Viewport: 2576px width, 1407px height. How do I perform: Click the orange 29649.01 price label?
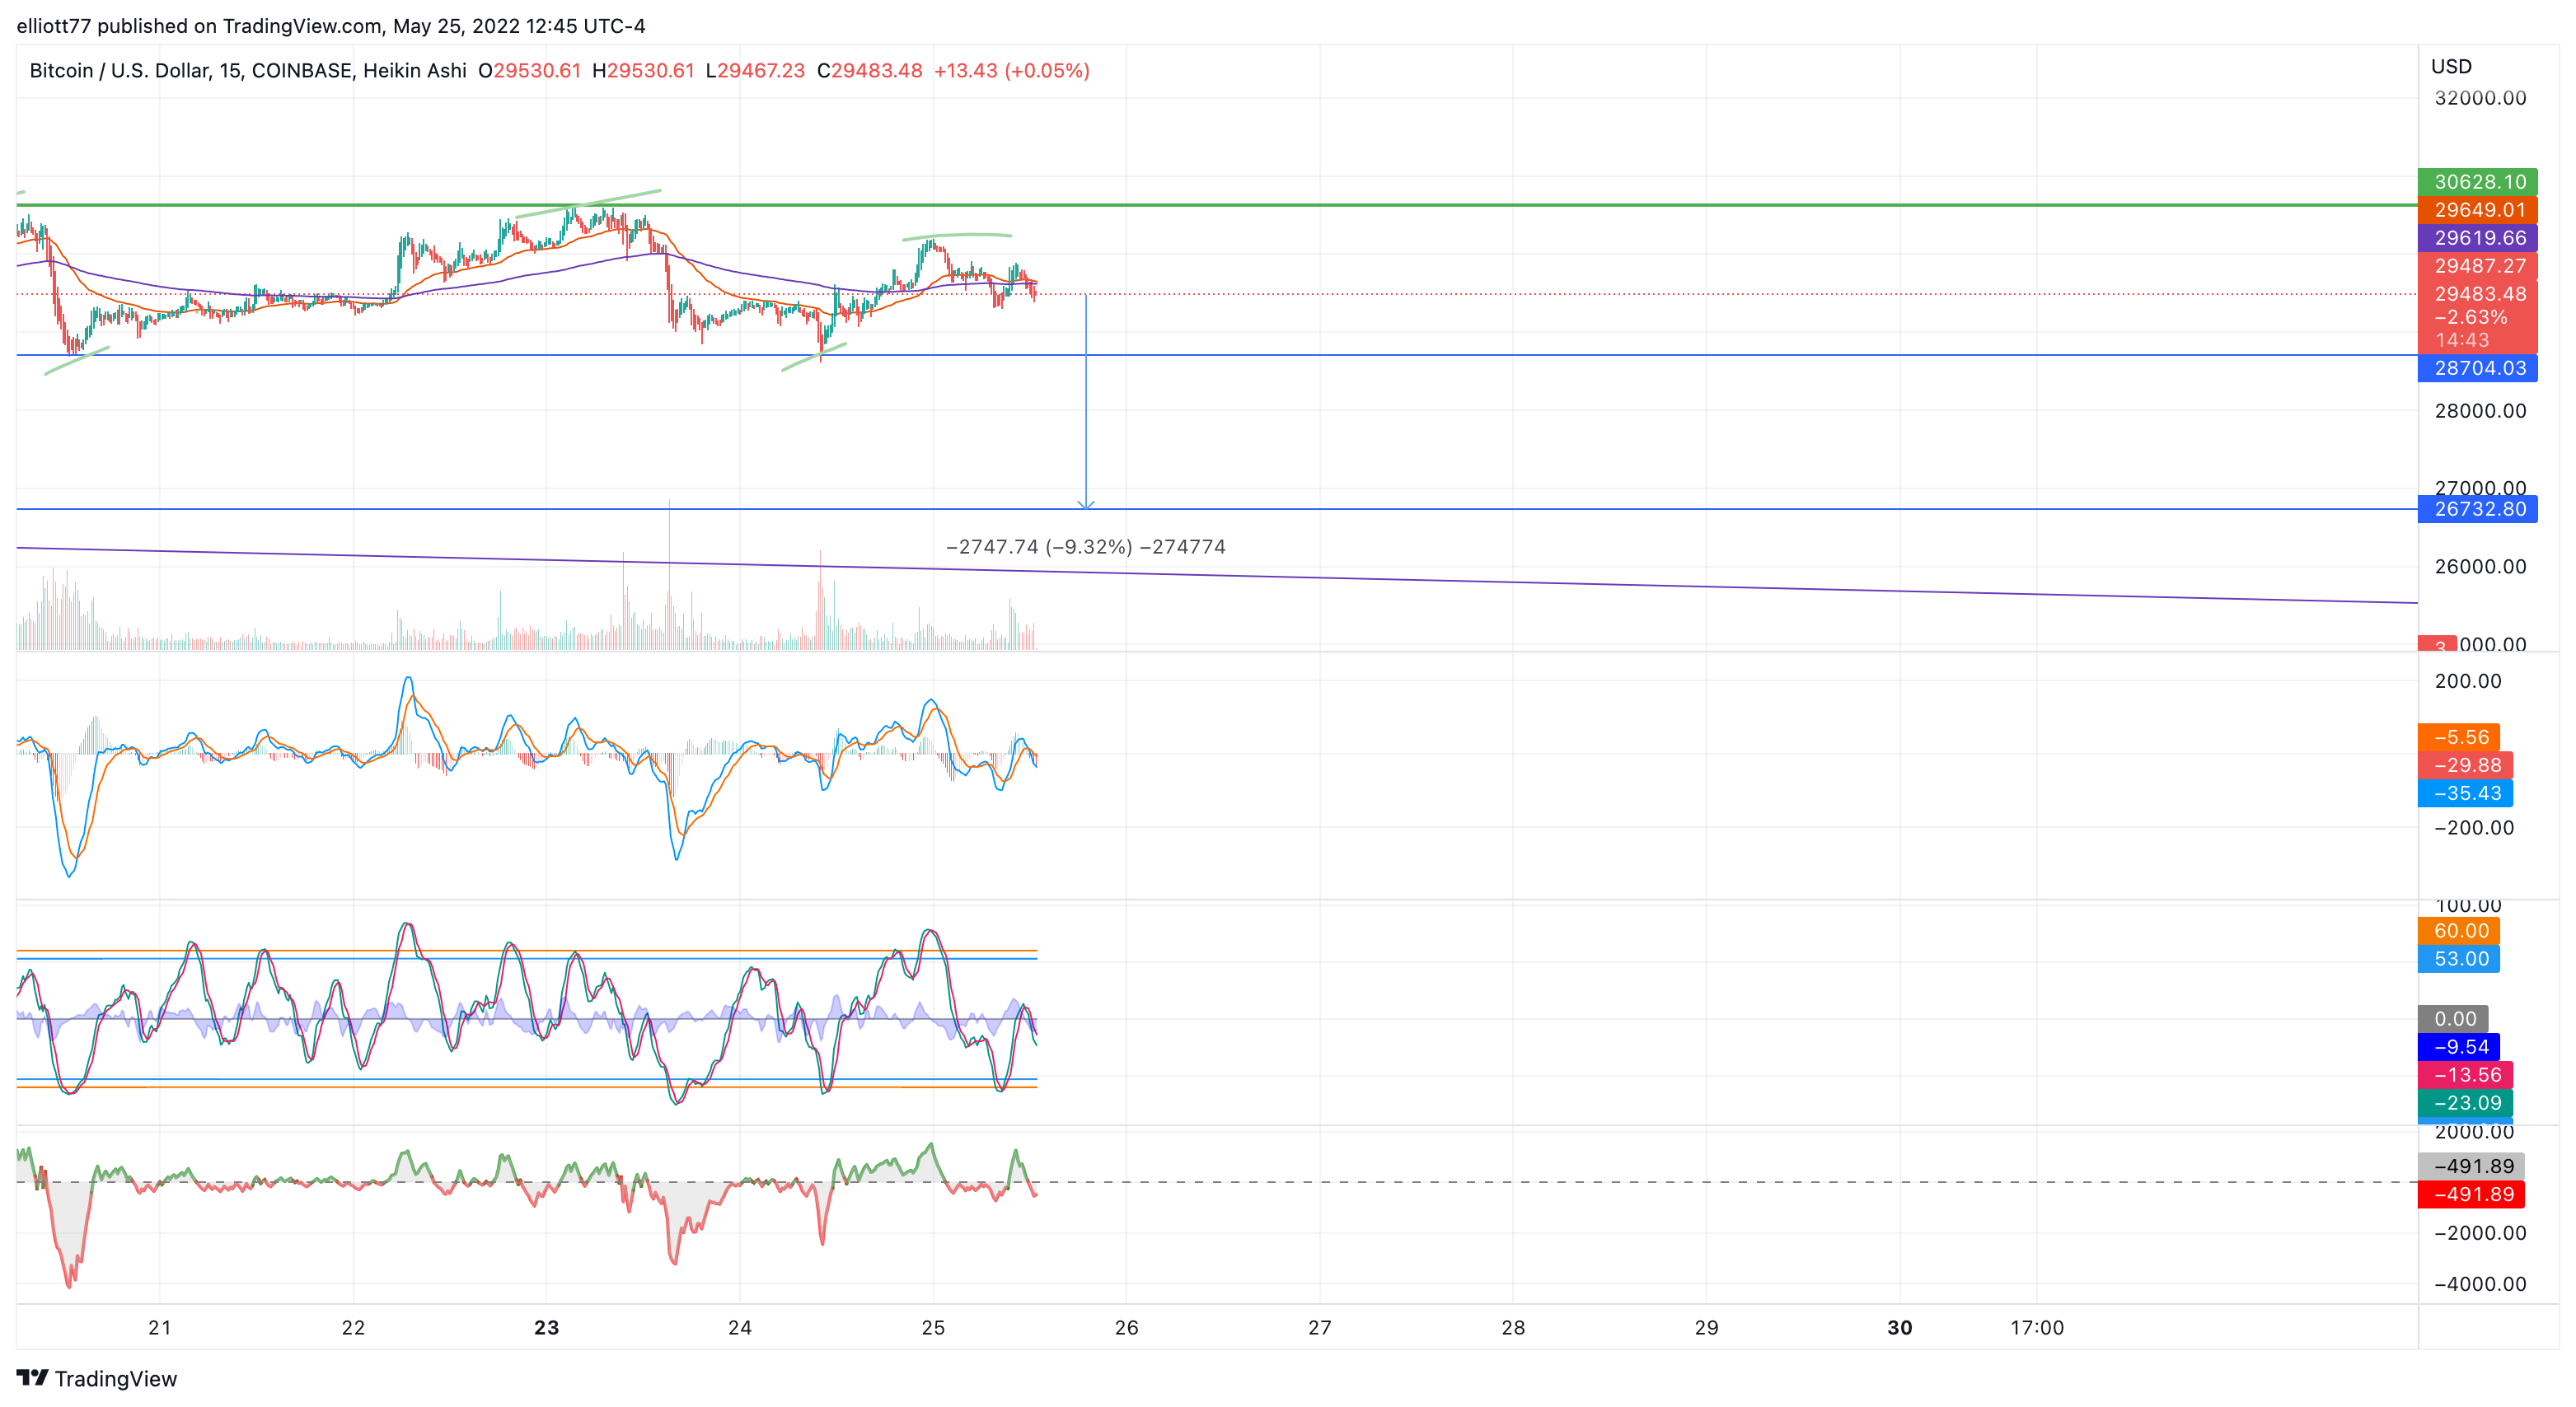pos(2477,210)
